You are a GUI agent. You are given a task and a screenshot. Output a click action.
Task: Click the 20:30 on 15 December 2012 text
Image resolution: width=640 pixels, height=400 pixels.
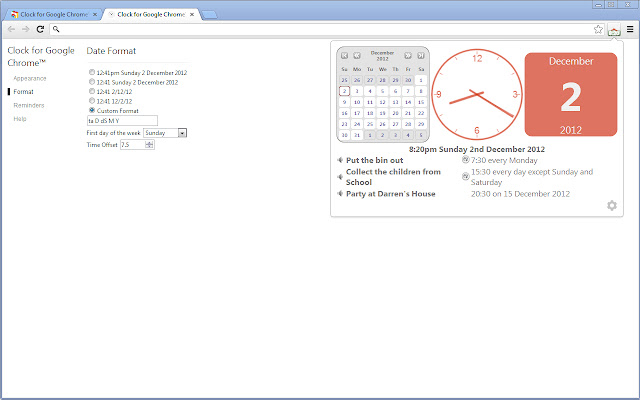point(520,193)
